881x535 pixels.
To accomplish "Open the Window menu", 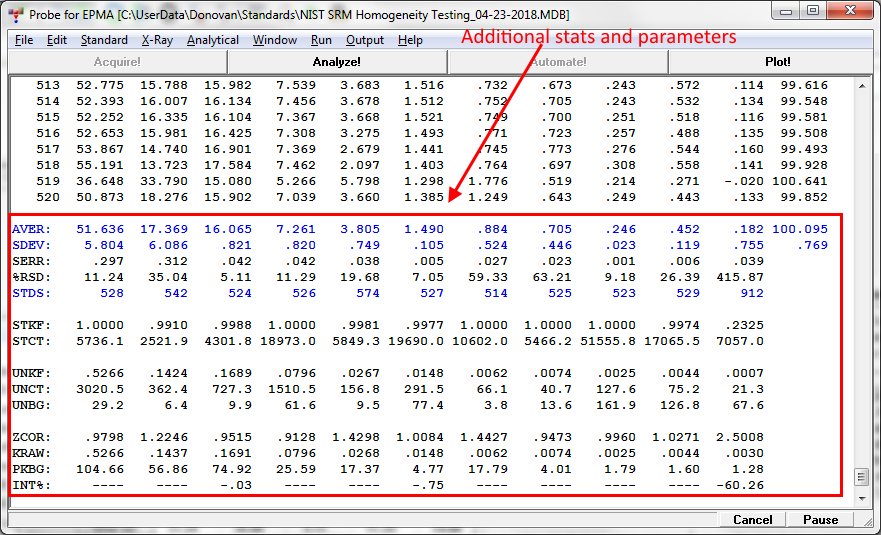I will (274, 40).
